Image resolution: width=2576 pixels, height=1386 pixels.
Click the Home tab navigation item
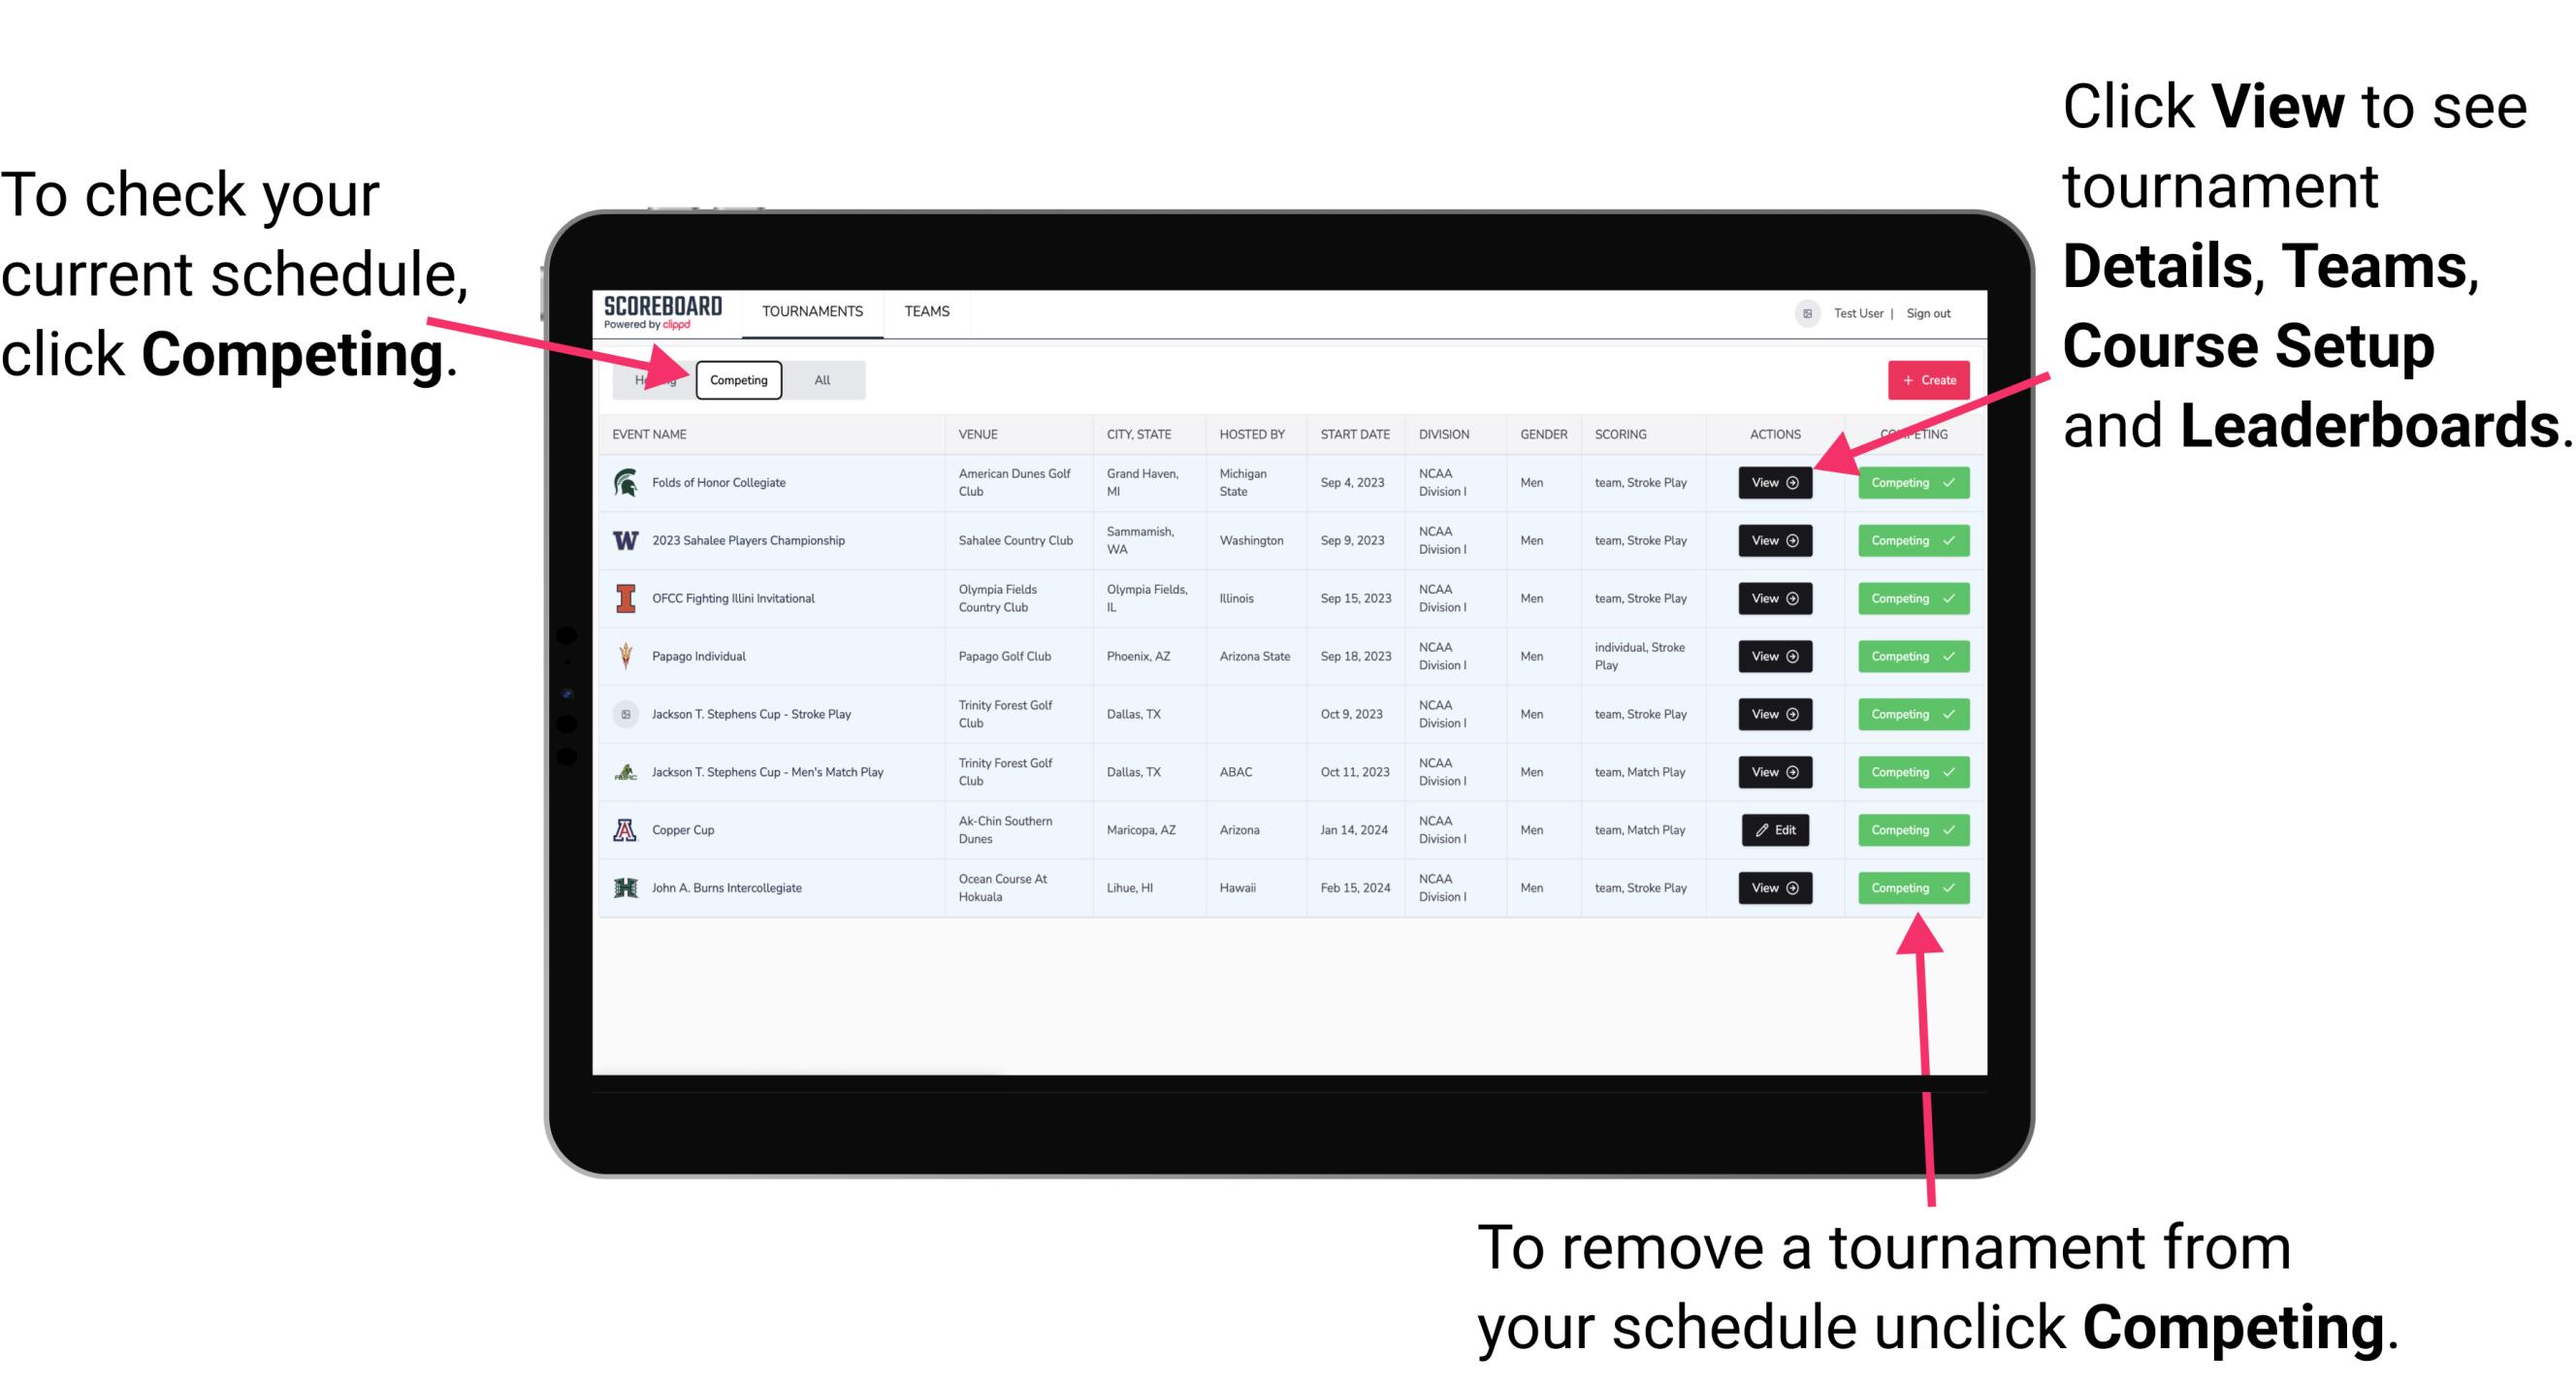pyautogui.click(x=652, y=379)
